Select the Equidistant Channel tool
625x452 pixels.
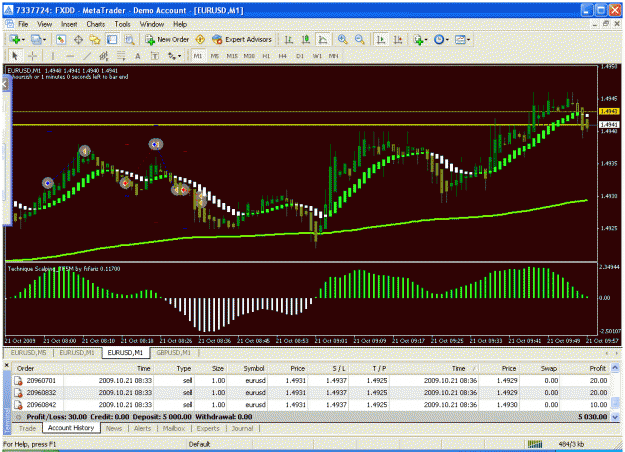click(104, 56)
